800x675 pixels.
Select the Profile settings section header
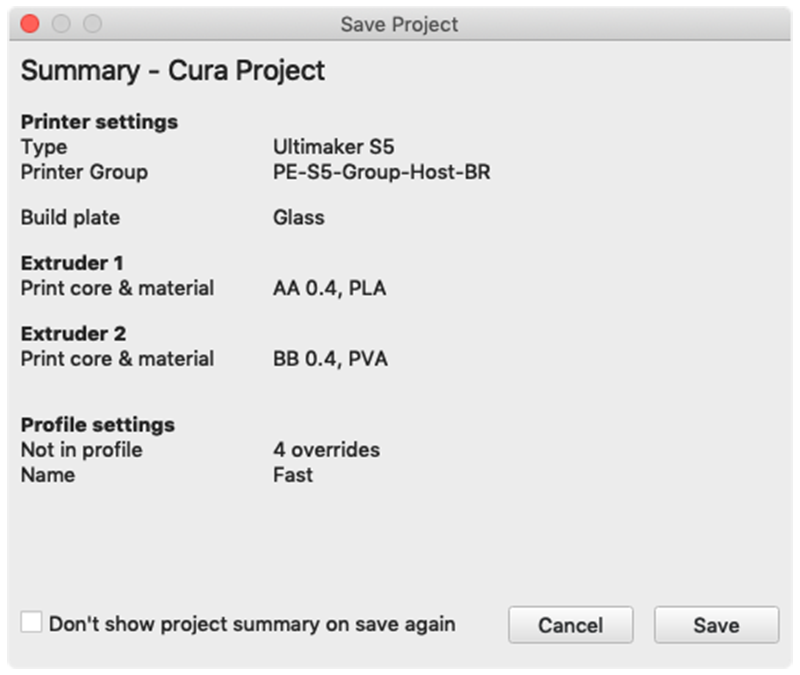pos(98,425)
